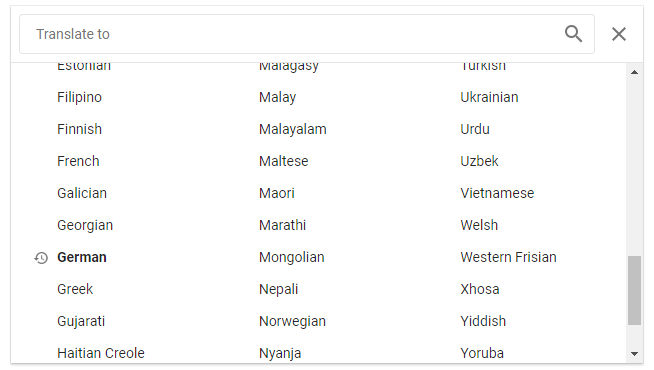The height and width of the screenshot is (370, 654).
Task: Close the language picker with X
Action: point(619,34)
